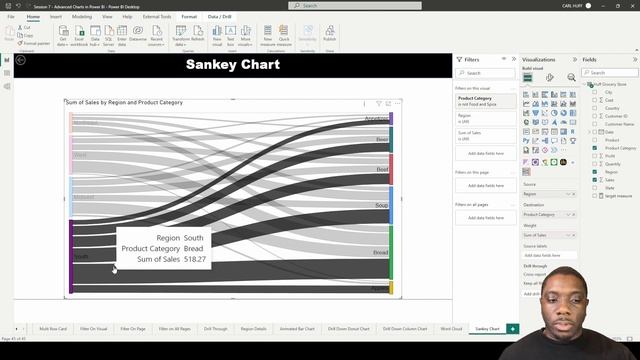
Task: Open the File menu
Action: pos(11,17)
